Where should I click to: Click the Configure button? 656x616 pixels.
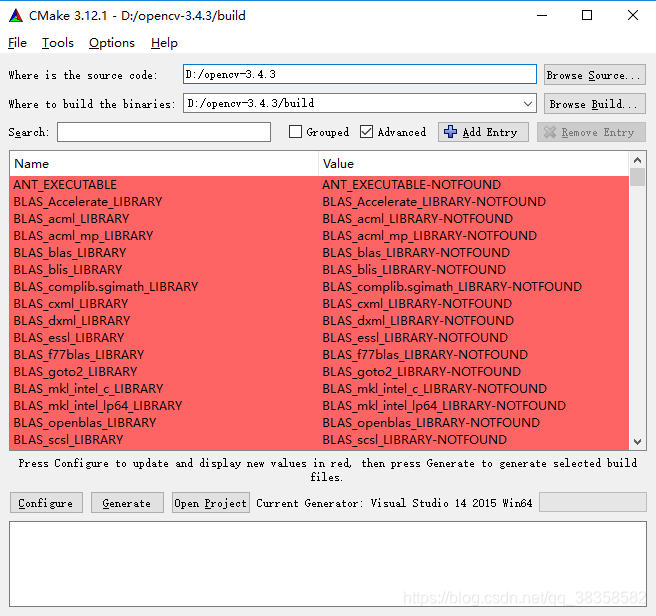(46, 503)
